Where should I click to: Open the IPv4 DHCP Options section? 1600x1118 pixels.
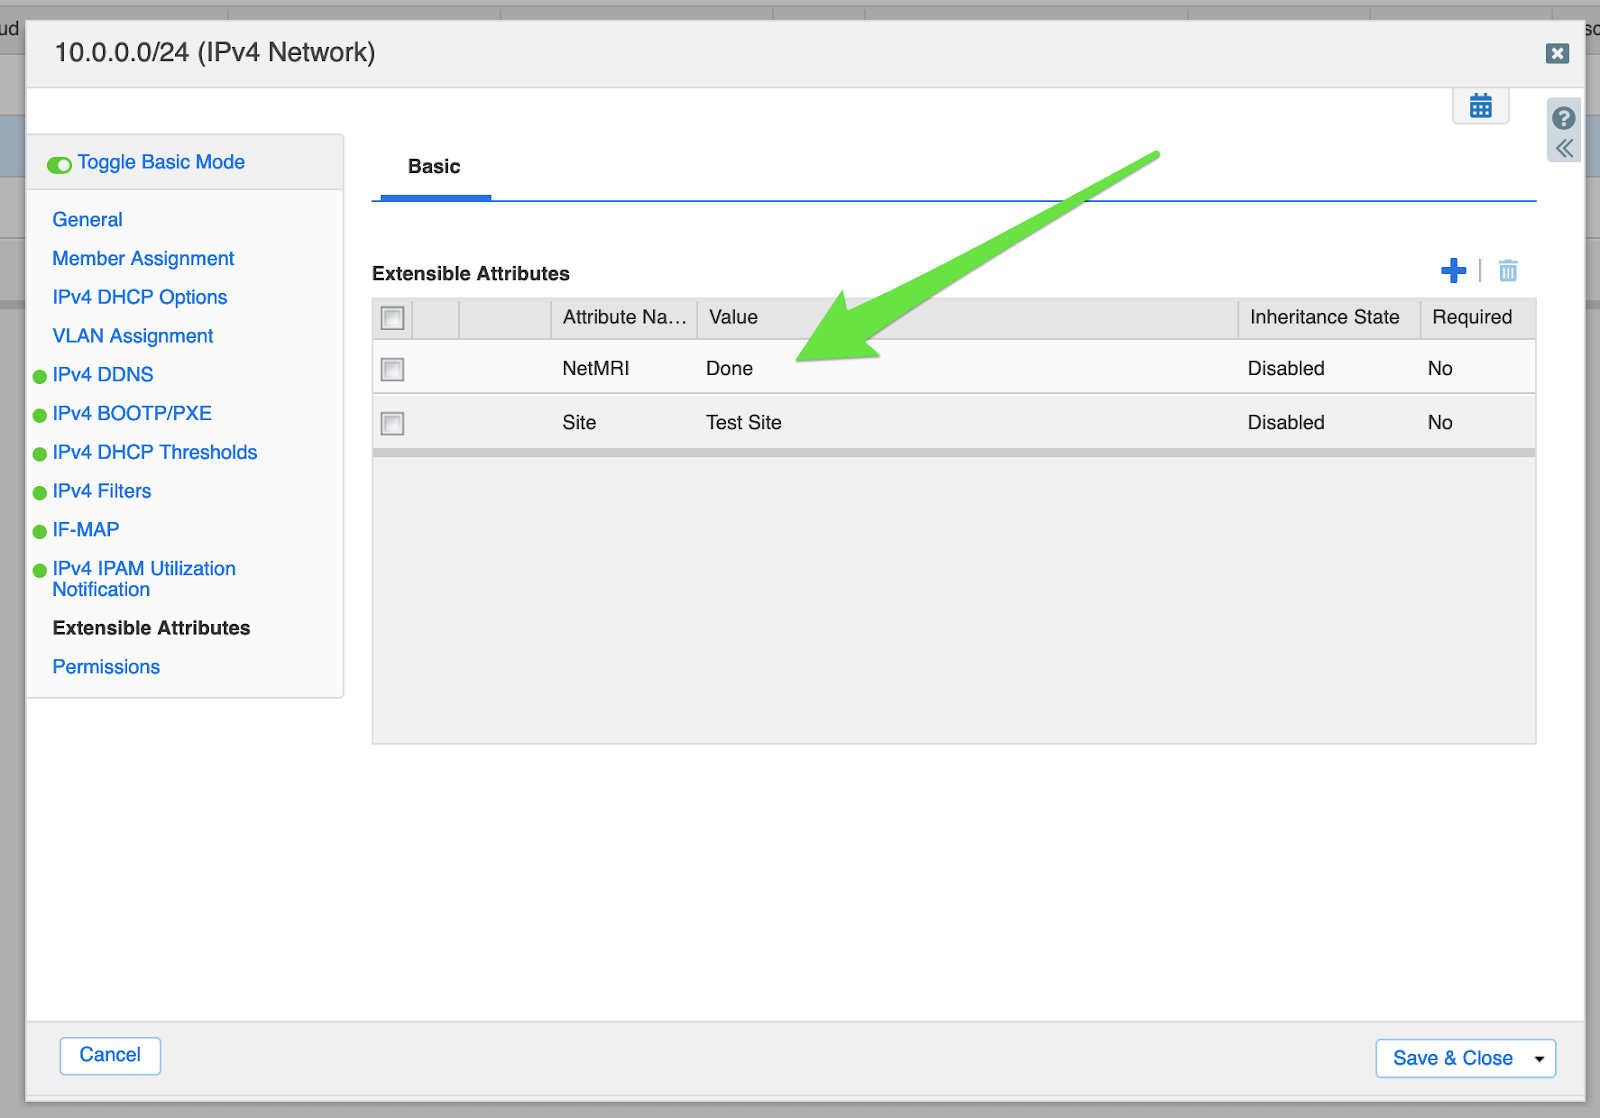[x=140, y=298]
